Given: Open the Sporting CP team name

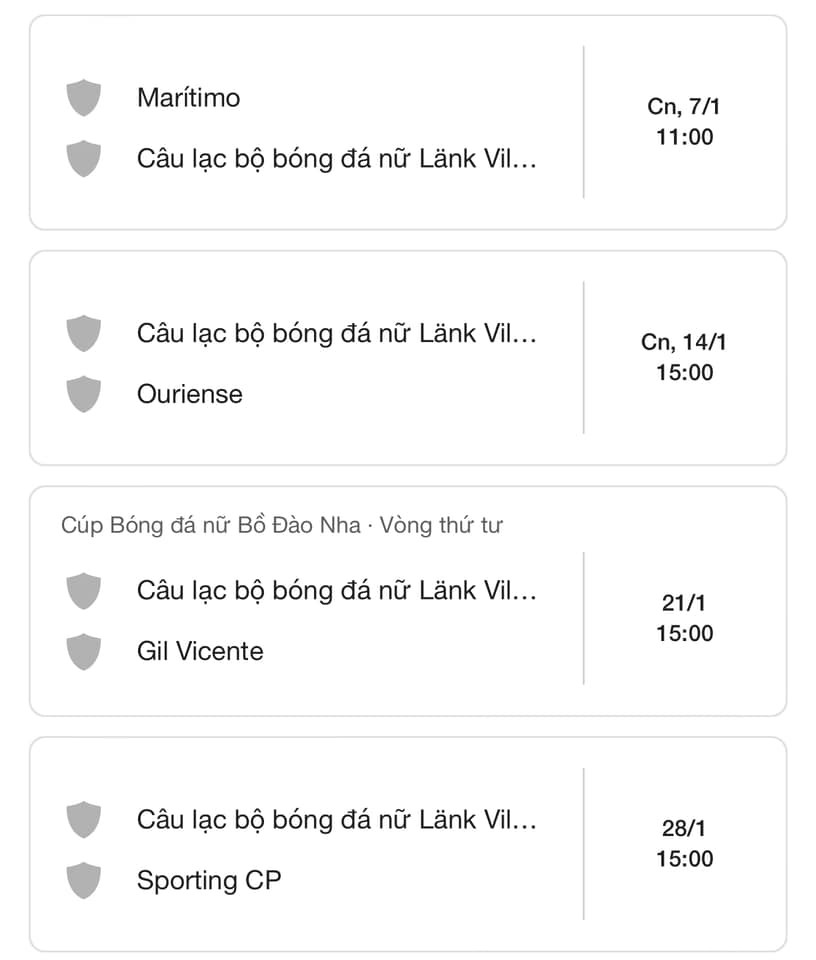Looking at the screenshot, I should pos(209,881).
